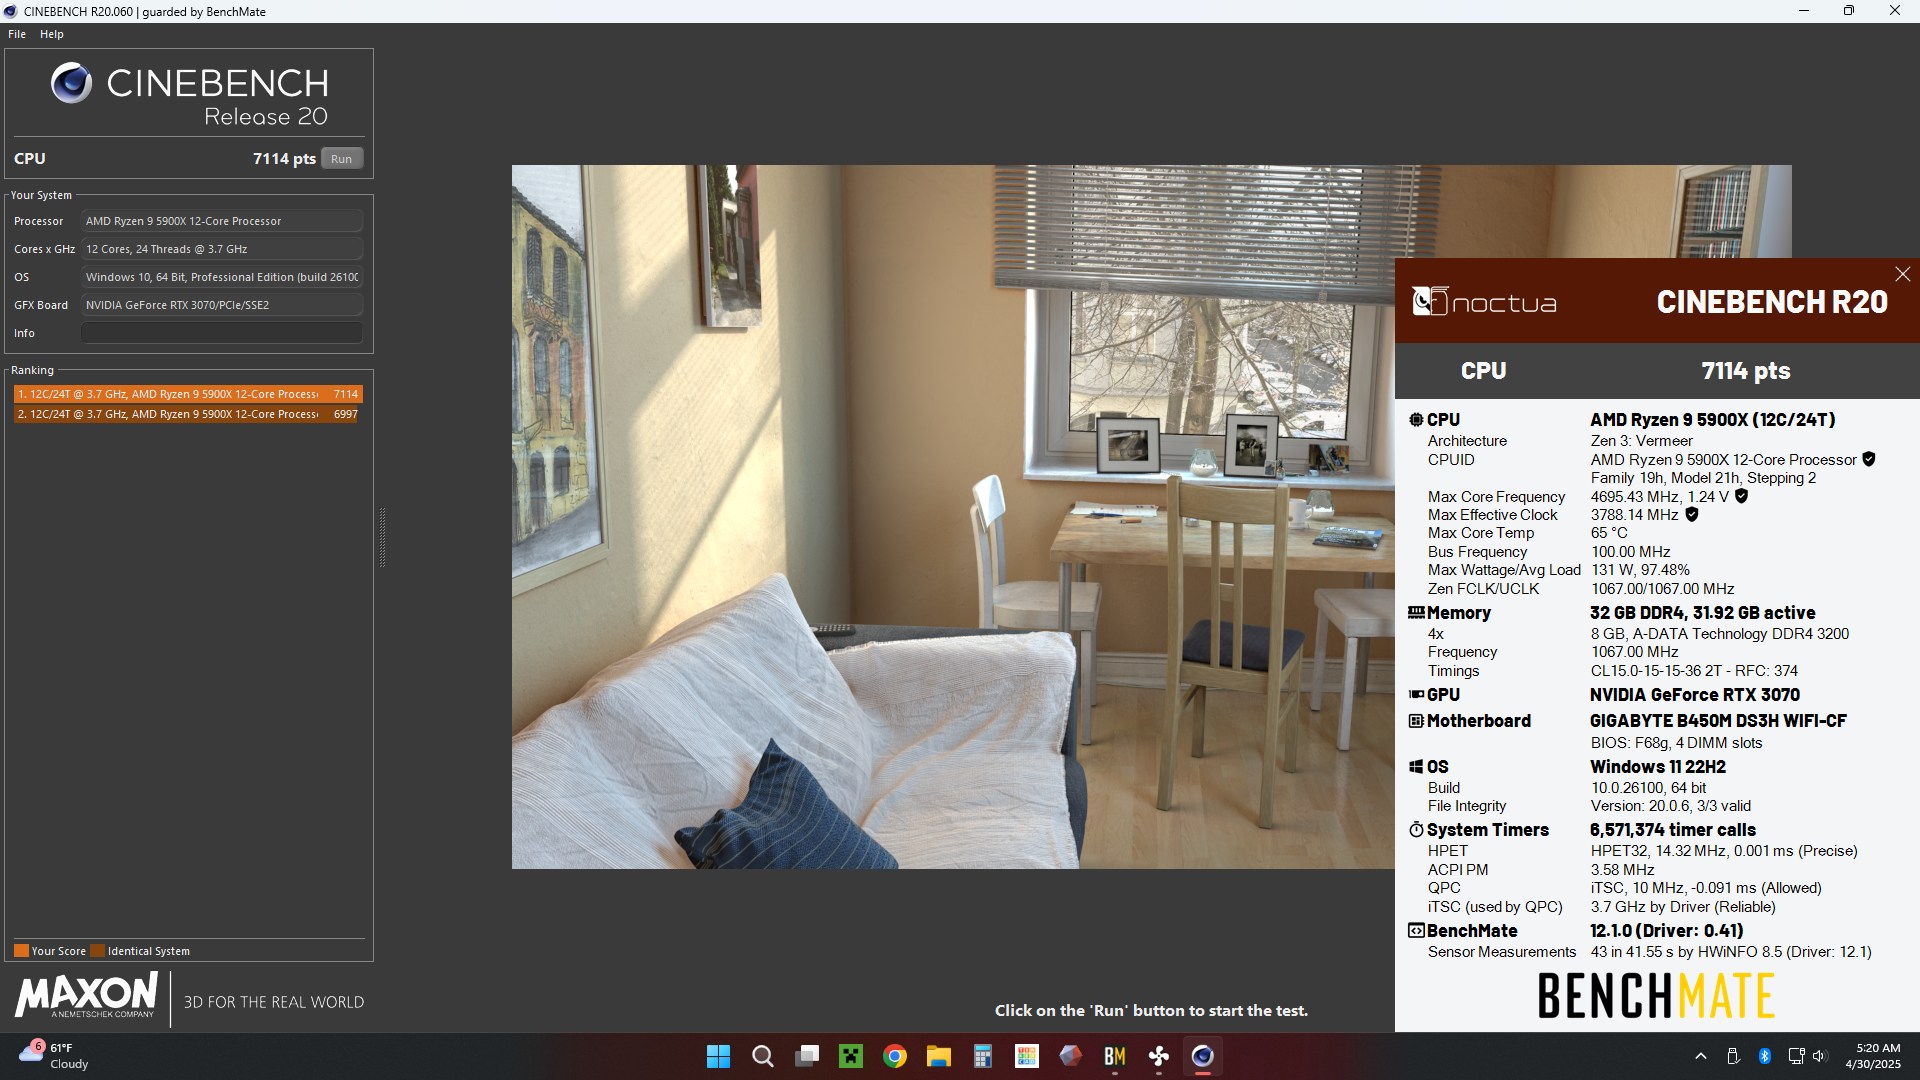
Task: Open the weather widget showing 61°F Cloudy
Action: [54, 1056]
